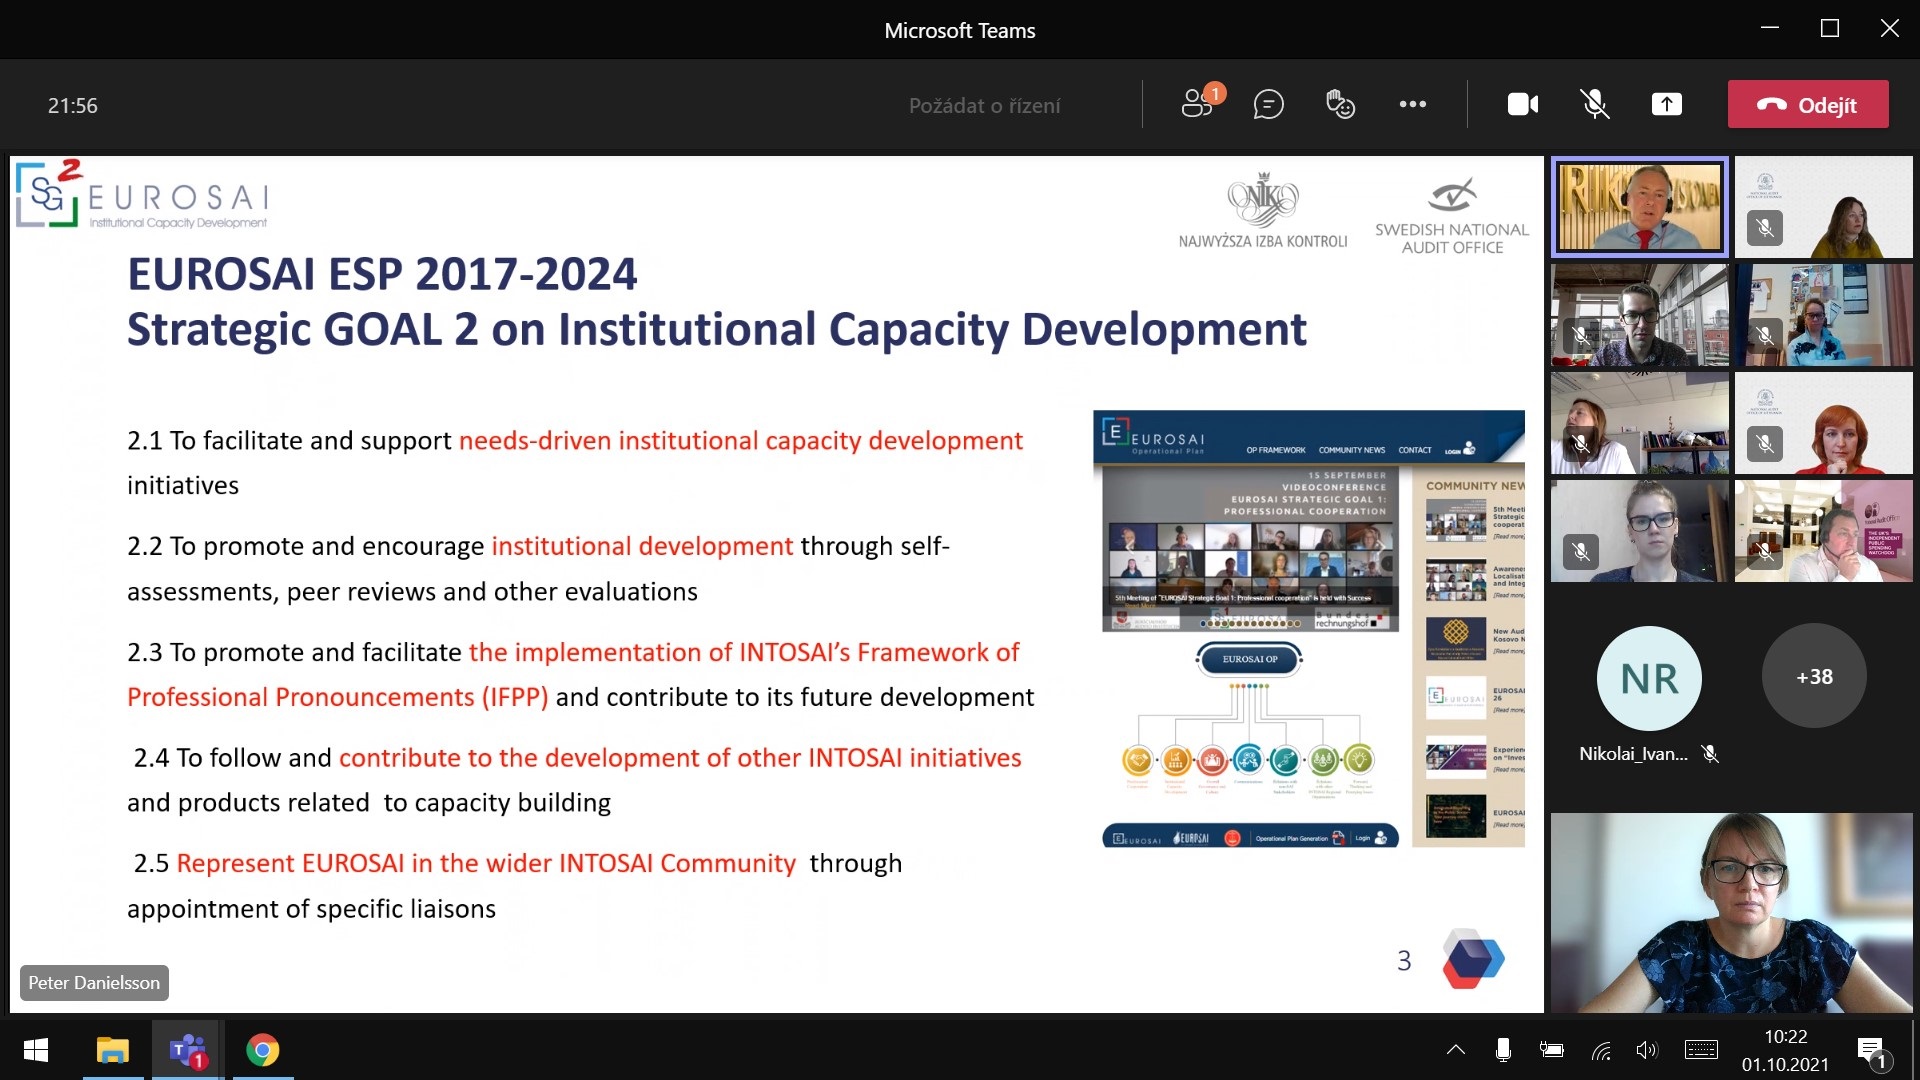The image size is (1920, 1080).
Task: Unmute the microphone
Action: (1595, 104)
